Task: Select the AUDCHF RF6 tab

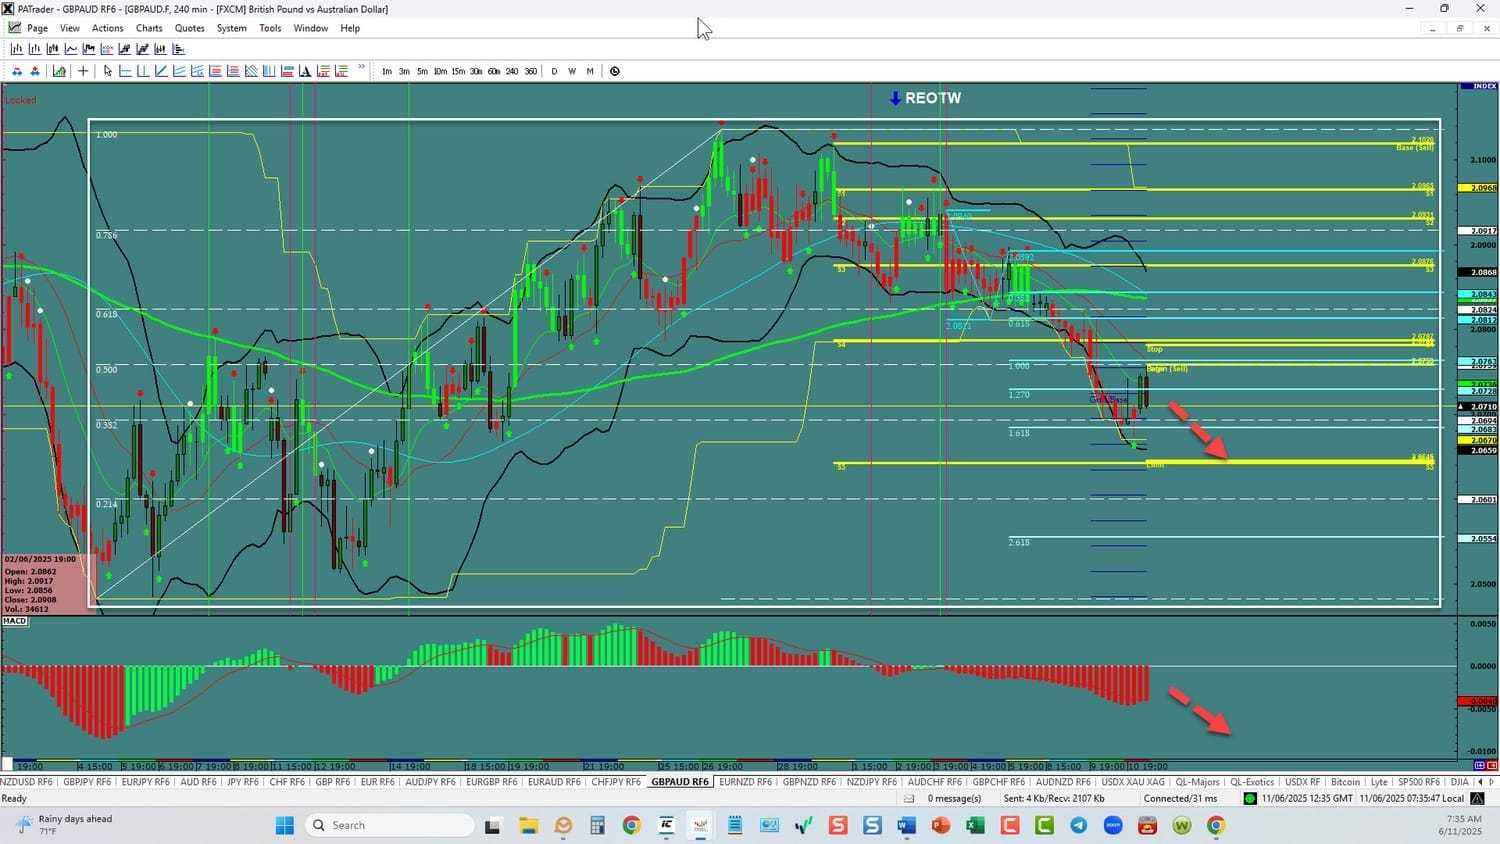Action: pyautogui.click(x=934, y=782)
